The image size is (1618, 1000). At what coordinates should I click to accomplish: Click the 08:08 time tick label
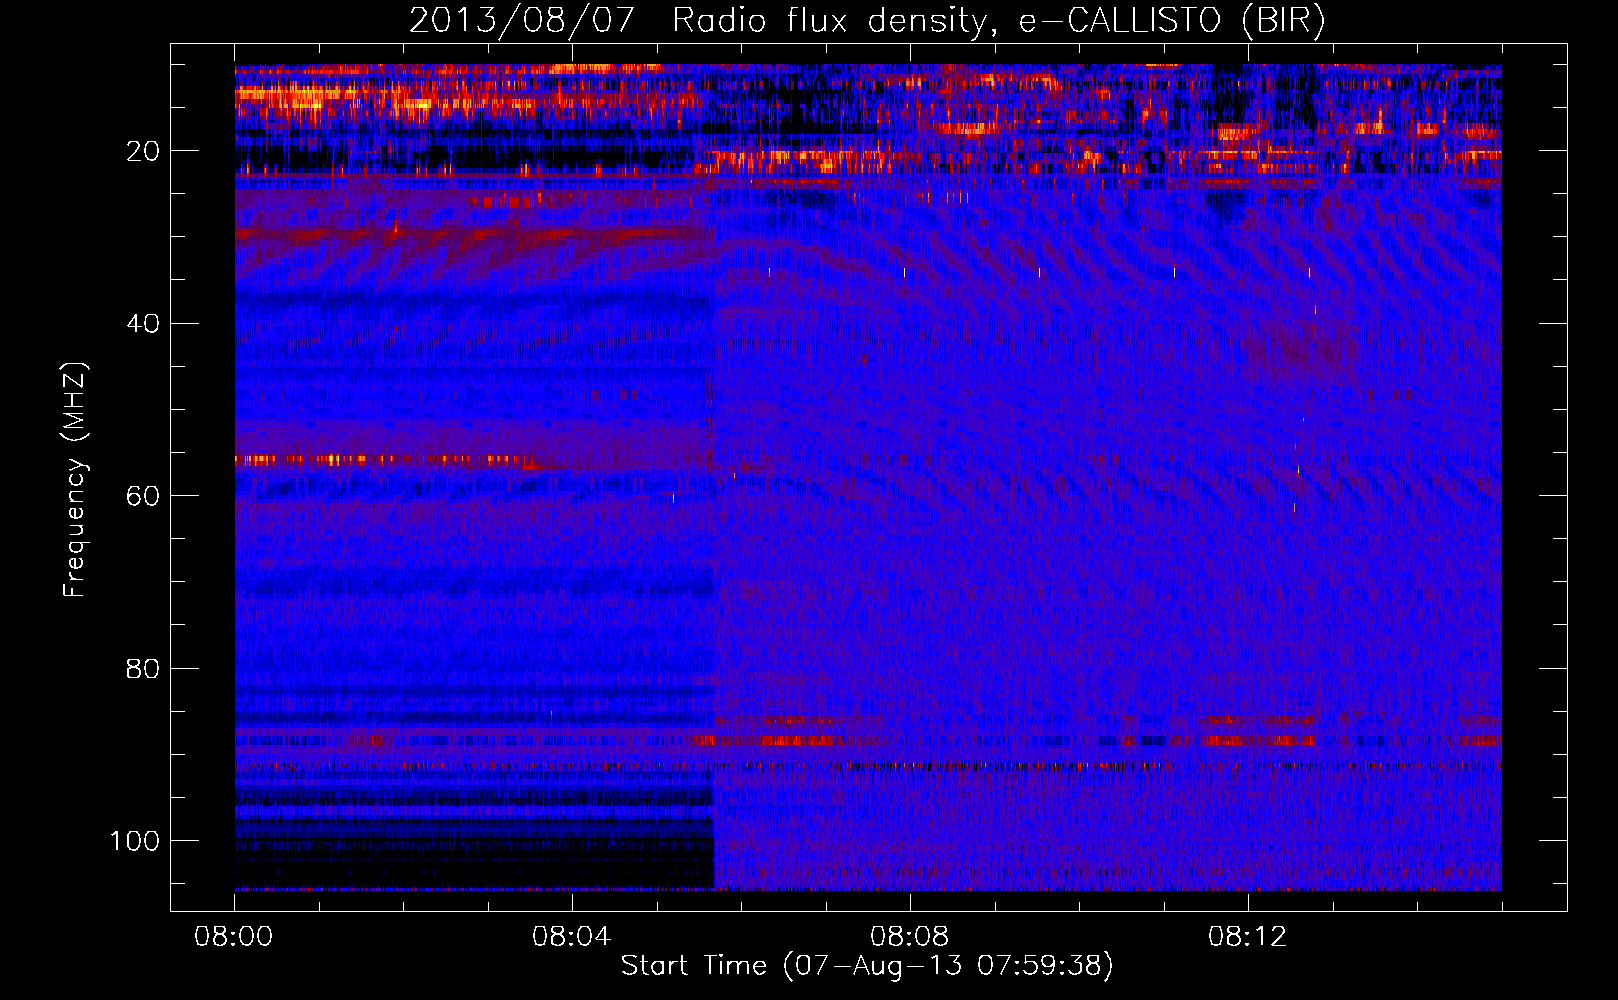pos(909,937)
